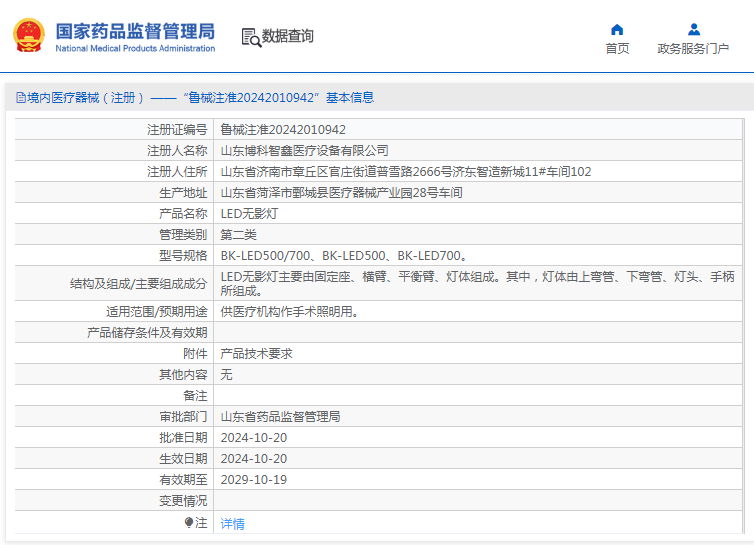Screen dimensions: 754x545
Task: Select 第二类 management class value
Action: point(239,235)
